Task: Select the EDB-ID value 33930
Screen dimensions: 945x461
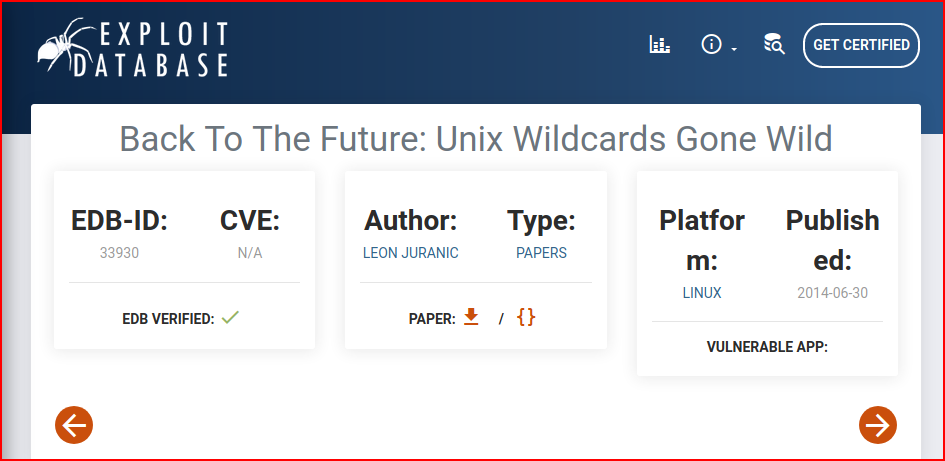Action: click(119, 253)
